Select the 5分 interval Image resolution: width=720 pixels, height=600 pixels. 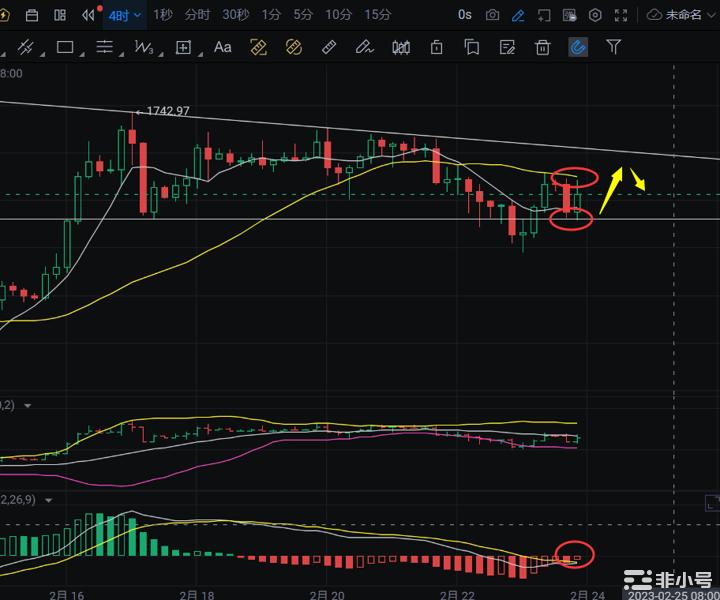click(x=303, y=15)
